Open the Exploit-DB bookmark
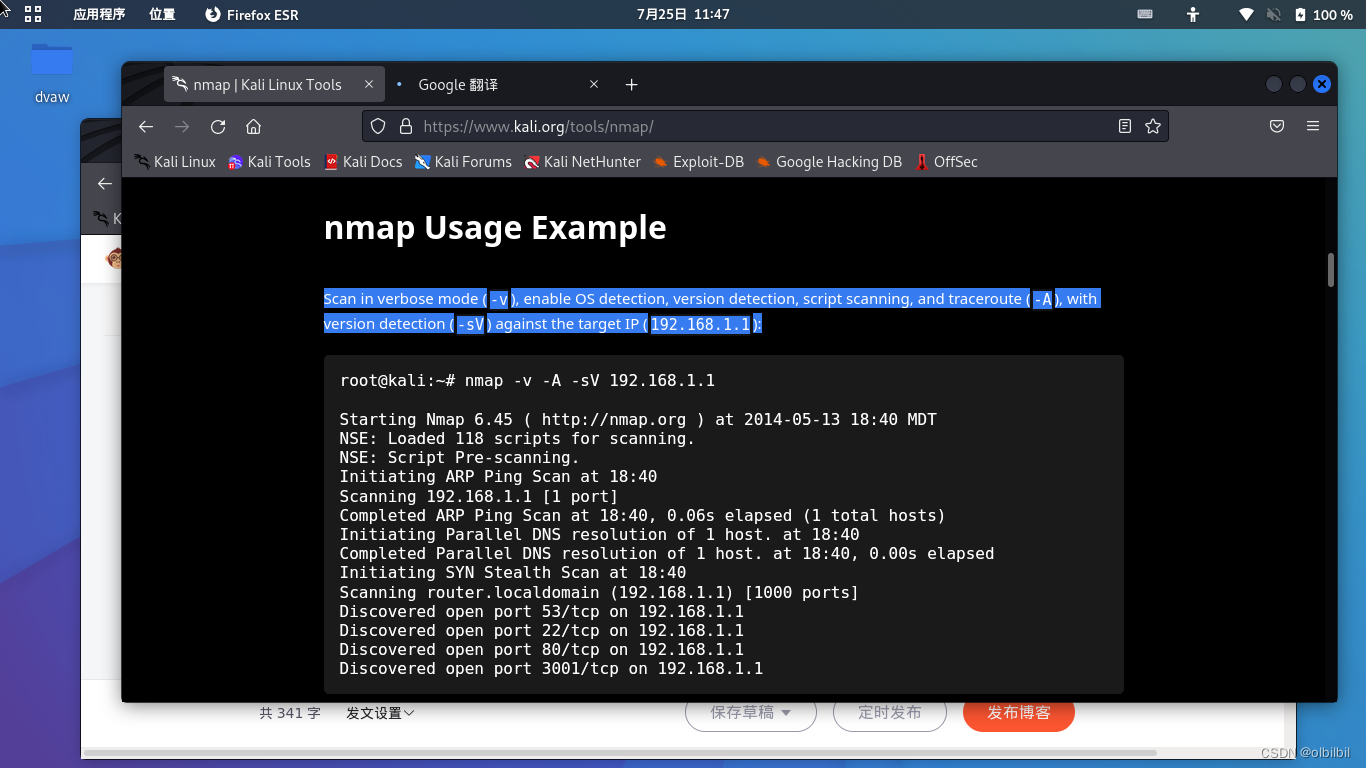Screen dimensions: 1366x768 coord(698,161)
